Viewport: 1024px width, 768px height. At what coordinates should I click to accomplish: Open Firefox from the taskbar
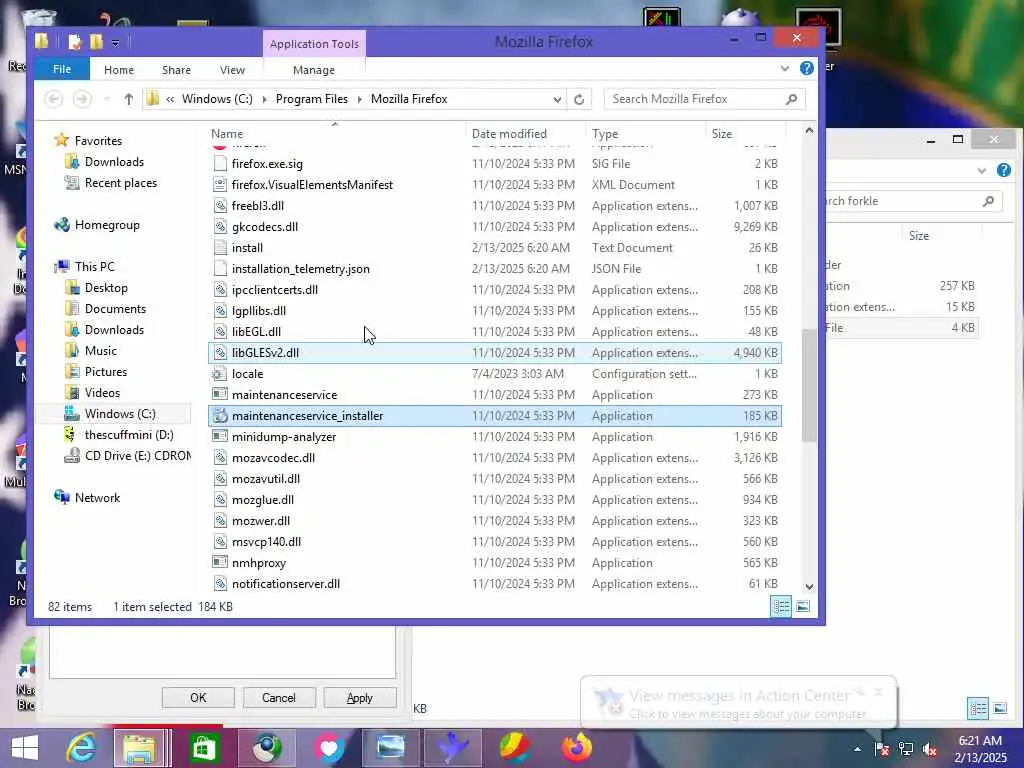(576, 748)
